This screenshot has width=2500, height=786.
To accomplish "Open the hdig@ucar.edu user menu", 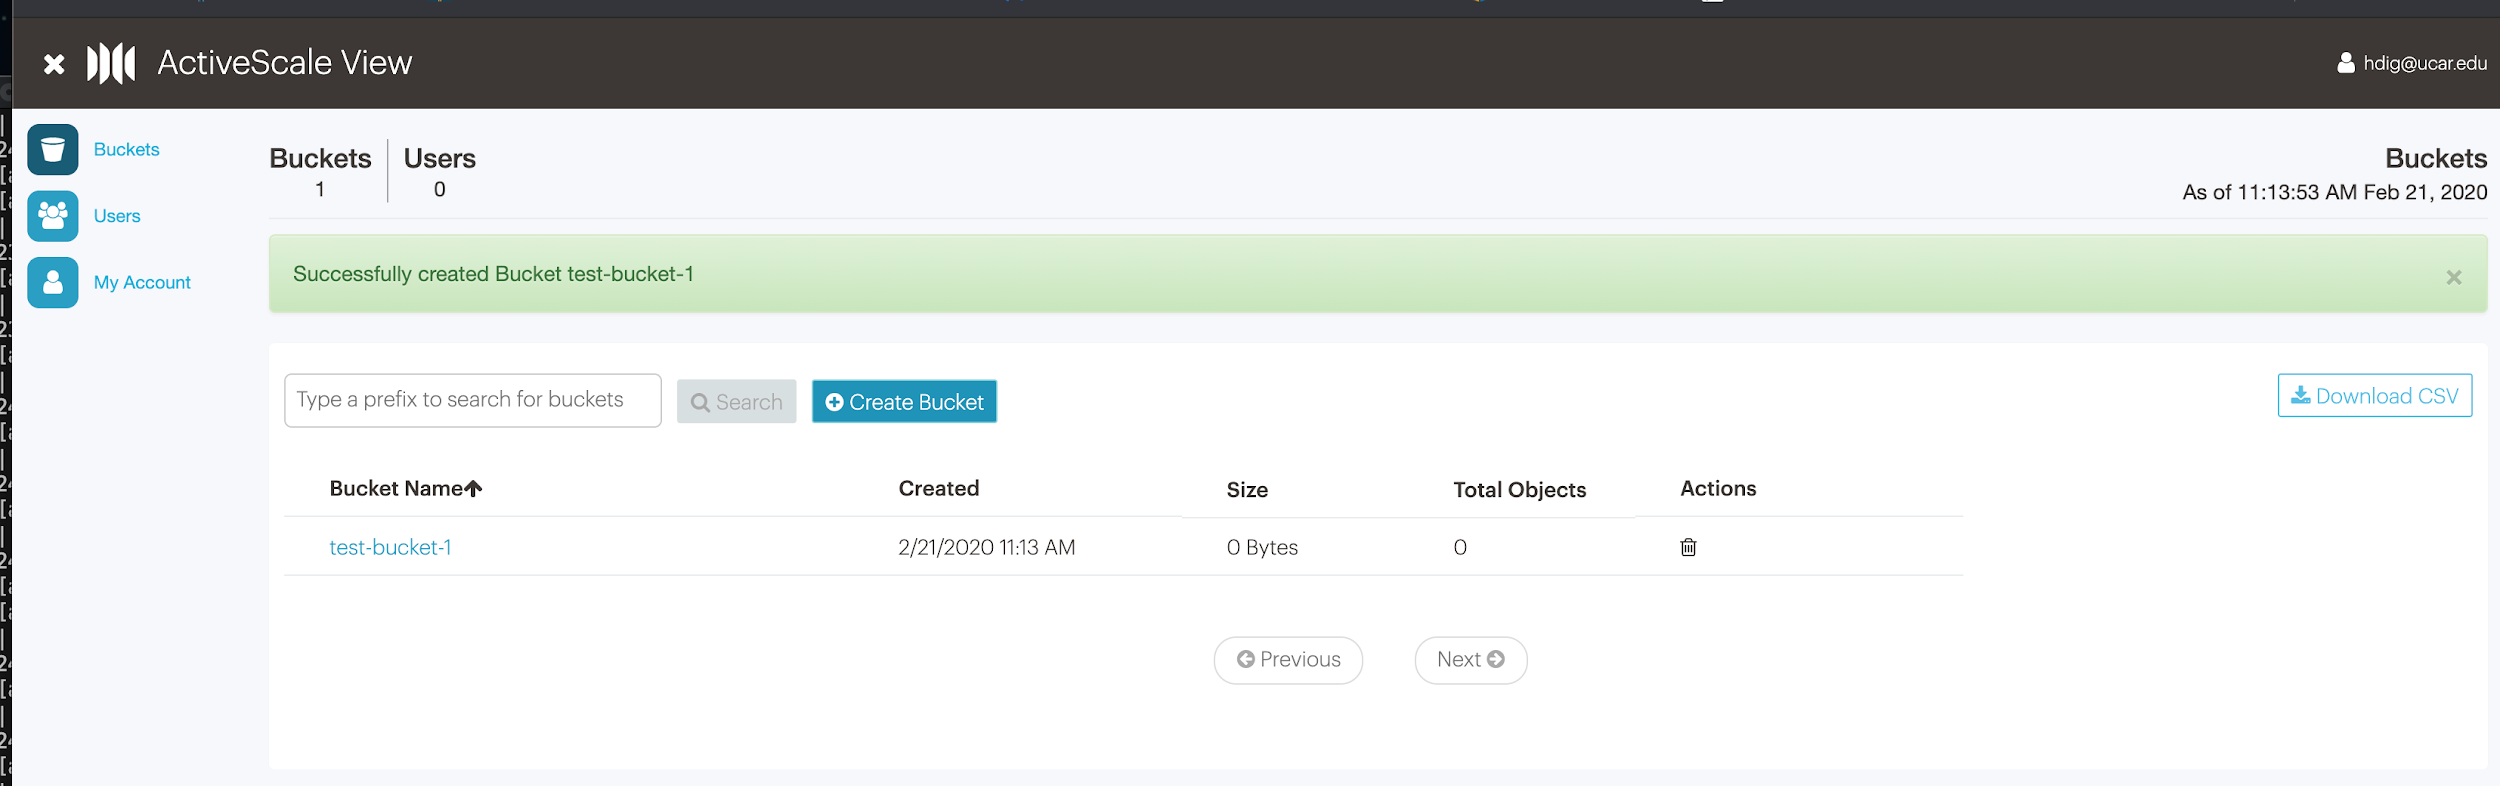I will click(x=2412, y=63).
